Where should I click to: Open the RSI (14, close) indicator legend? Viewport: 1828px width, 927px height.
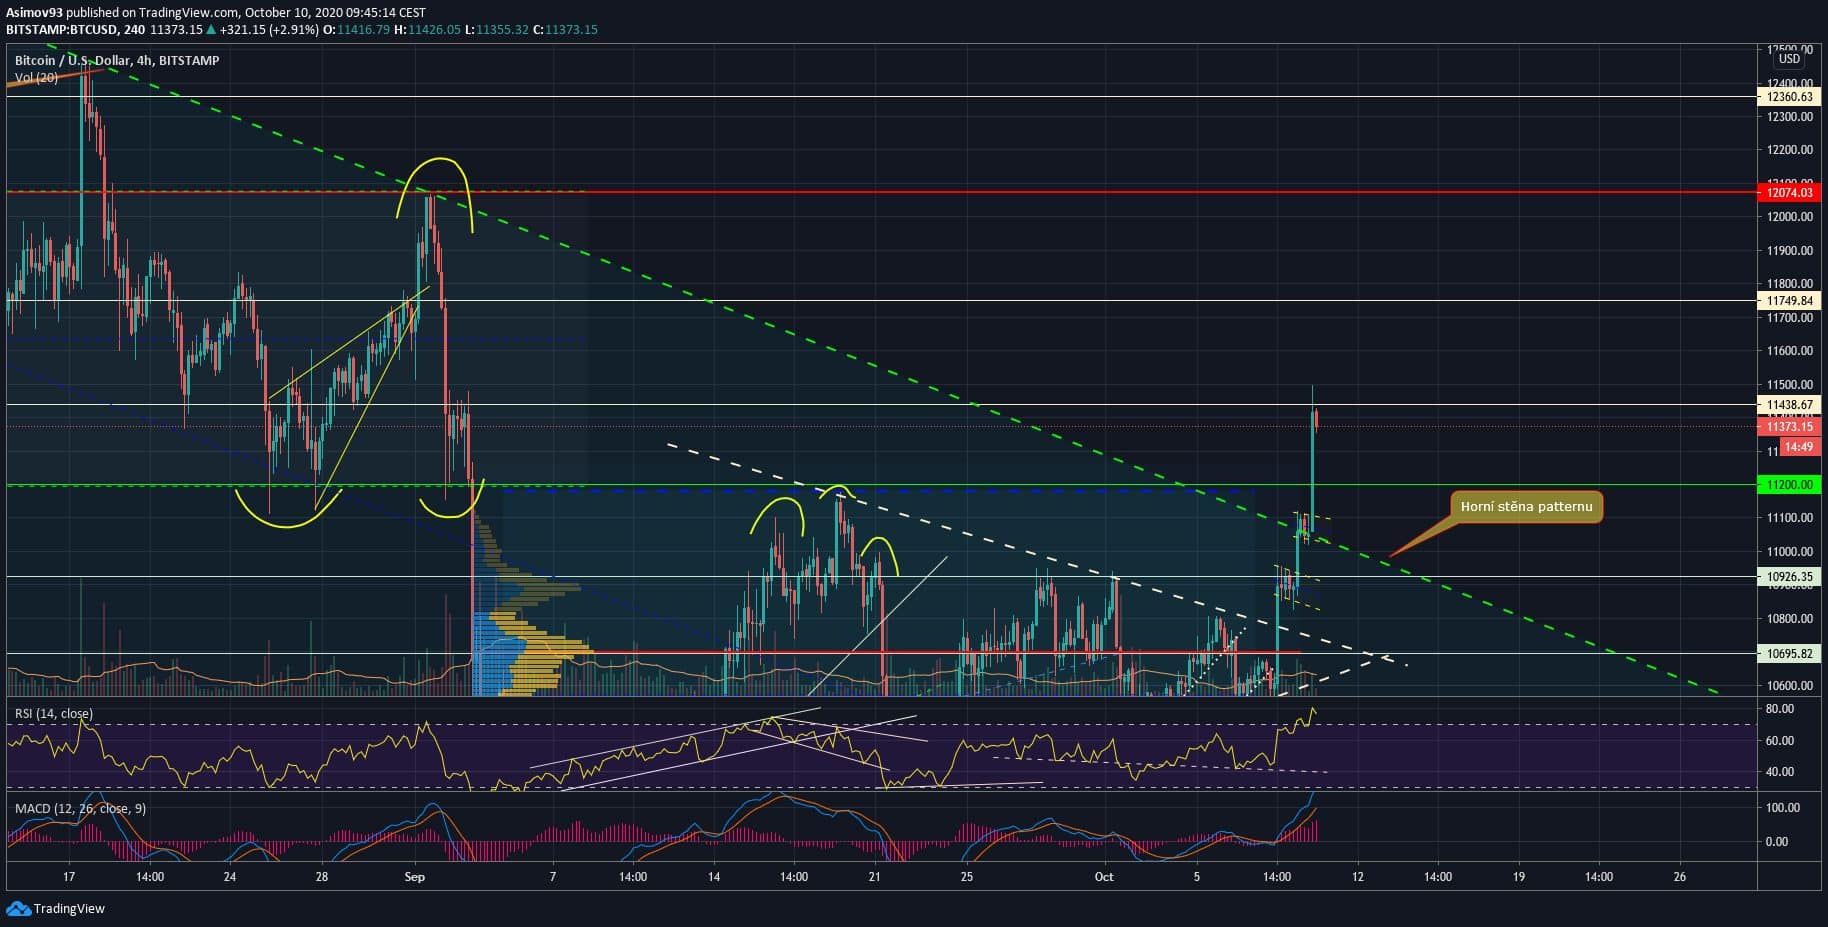pos(54,714)
